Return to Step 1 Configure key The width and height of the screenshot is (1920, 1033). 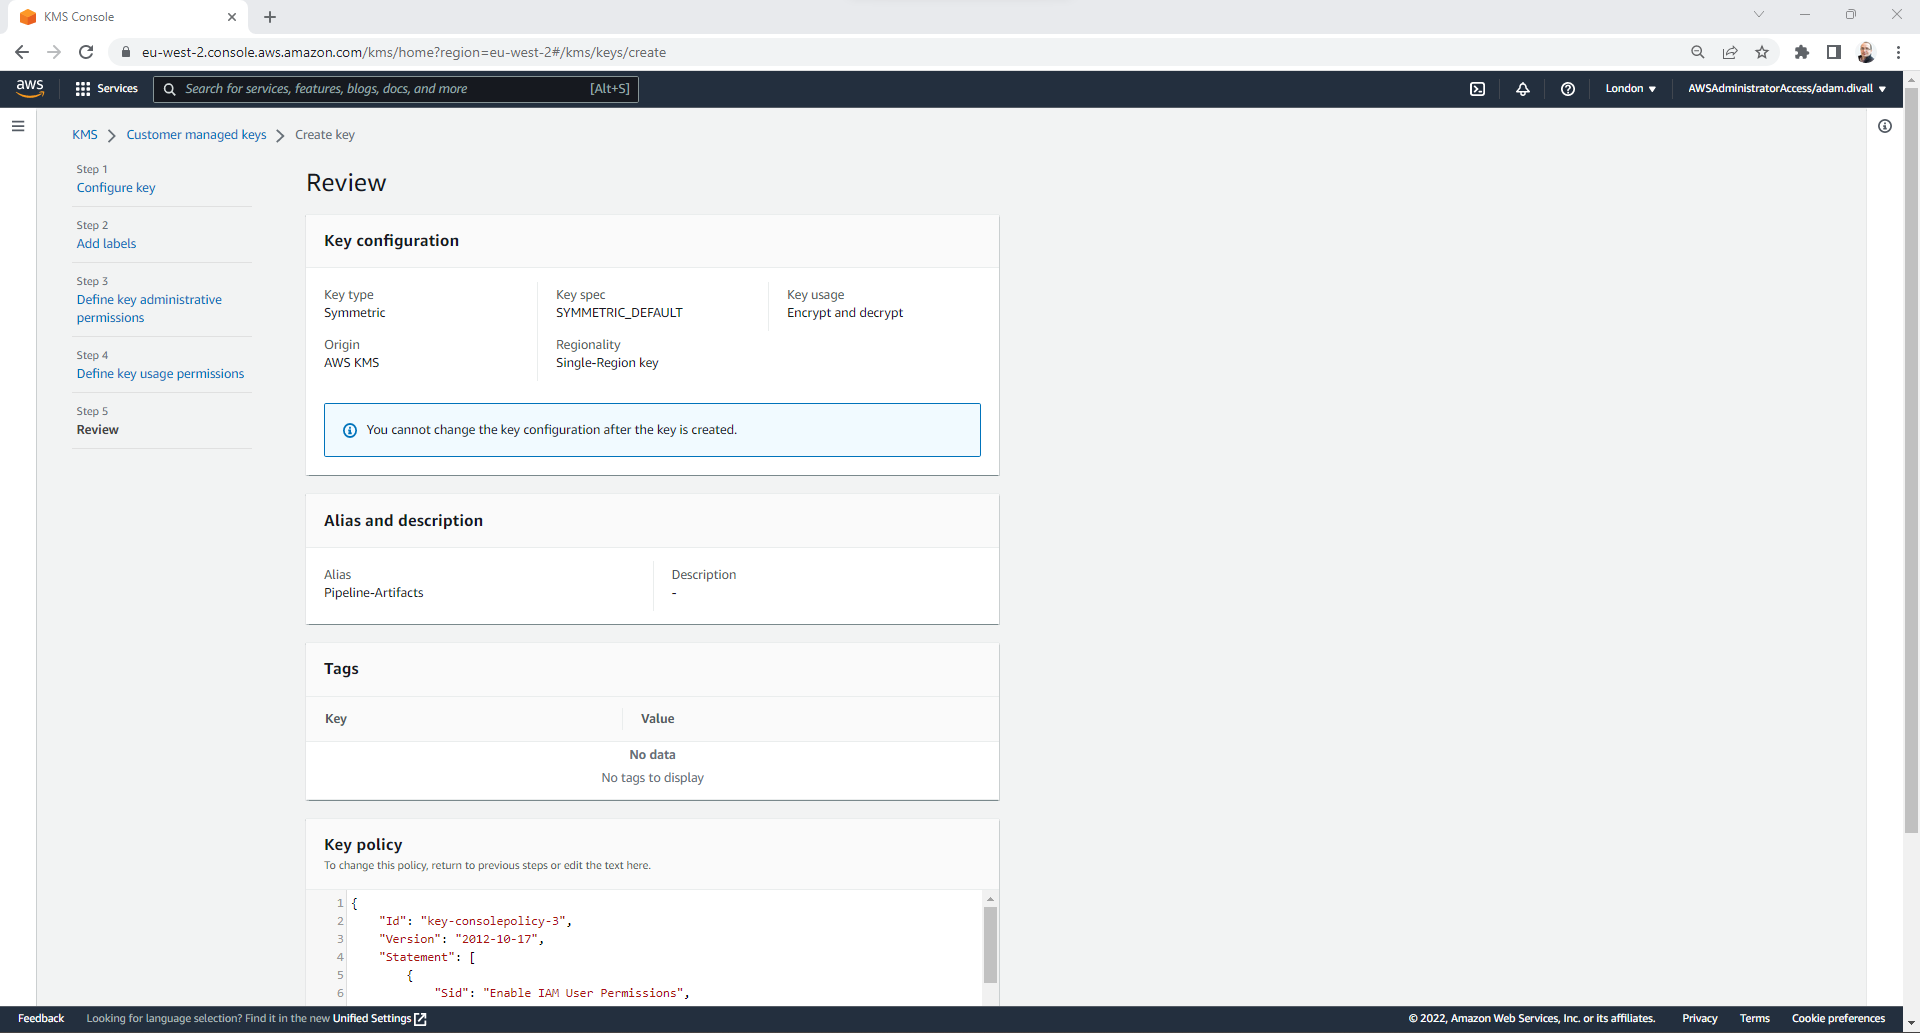tap(116, 188)
